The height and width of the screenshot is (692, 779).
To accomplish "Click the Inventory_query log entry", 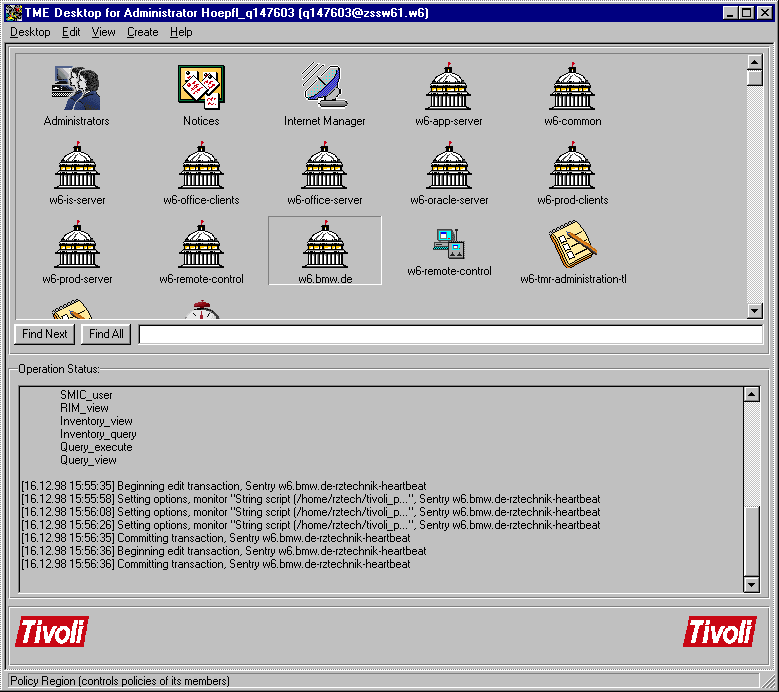I will 98,434.
